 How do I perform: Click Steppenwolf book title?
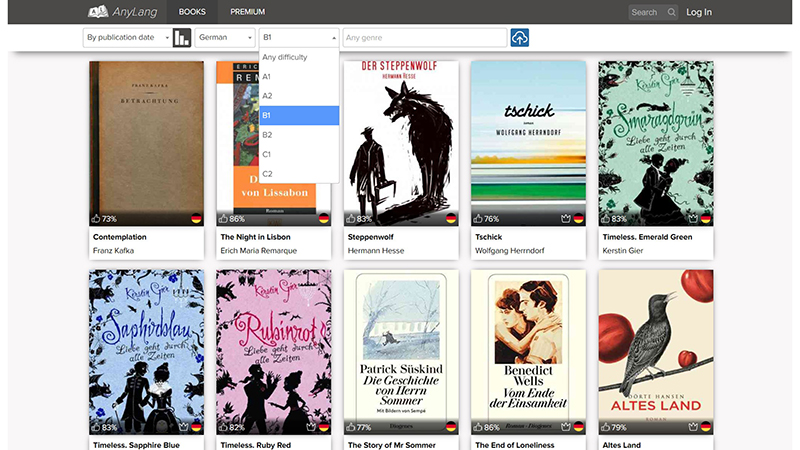[370, 237]
